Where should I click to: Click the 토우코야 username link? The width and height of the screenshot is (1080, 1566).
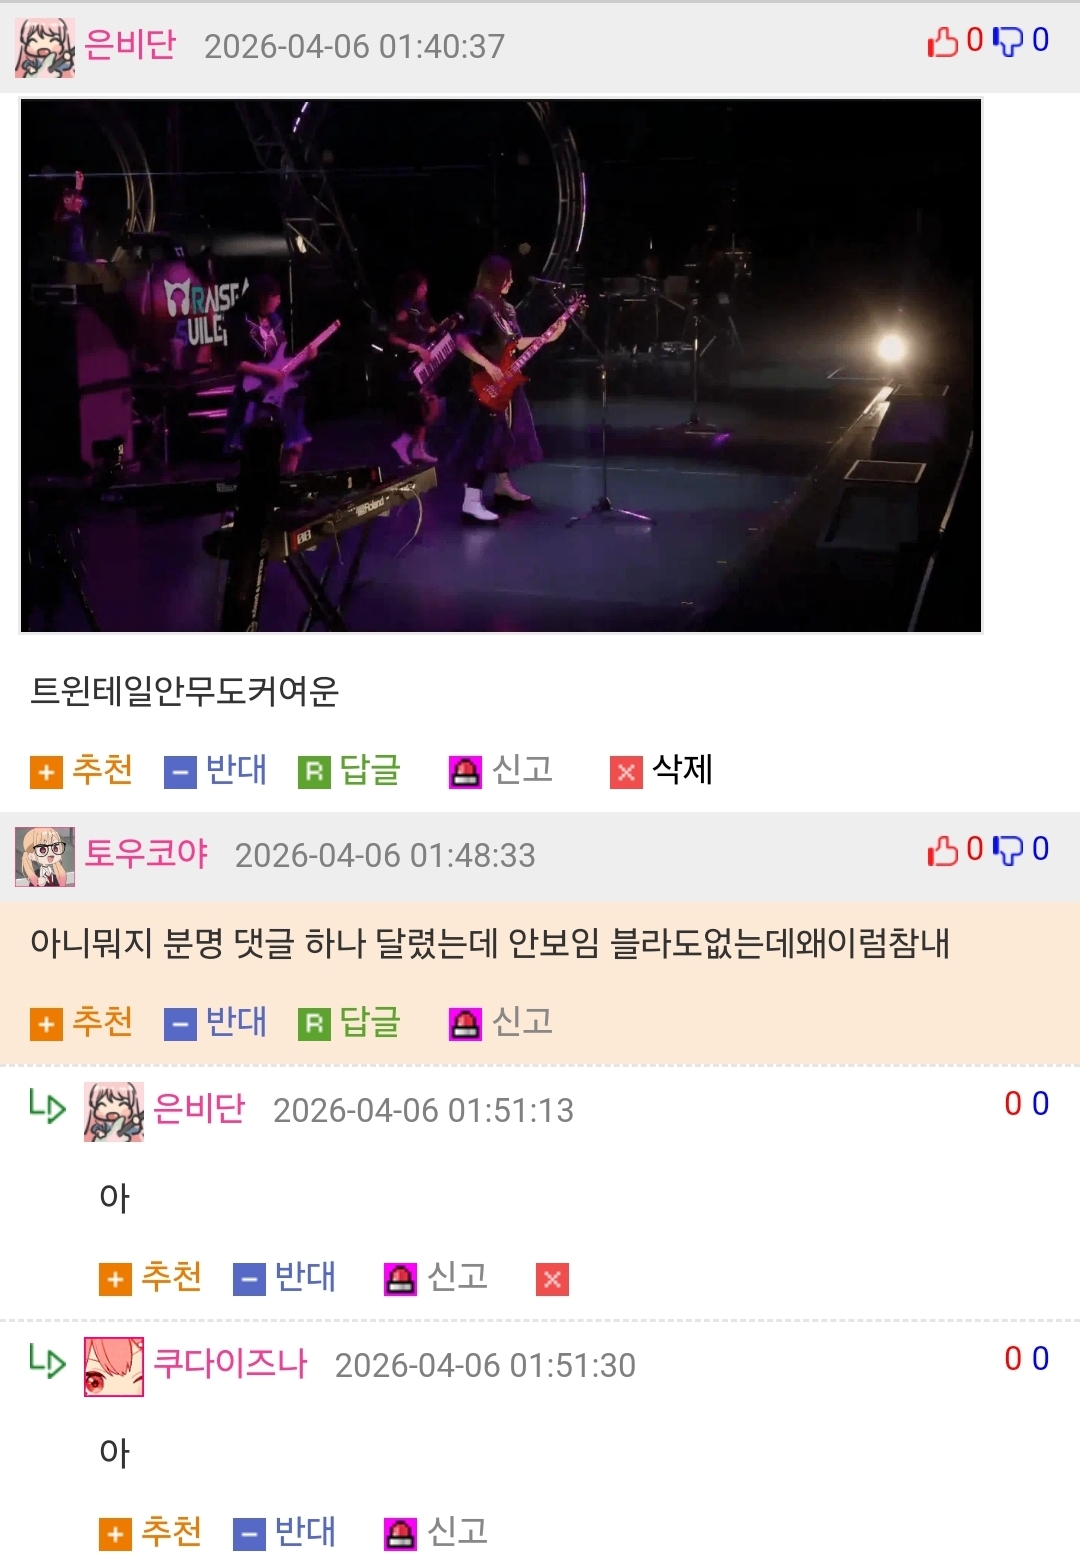pos(146,854)
